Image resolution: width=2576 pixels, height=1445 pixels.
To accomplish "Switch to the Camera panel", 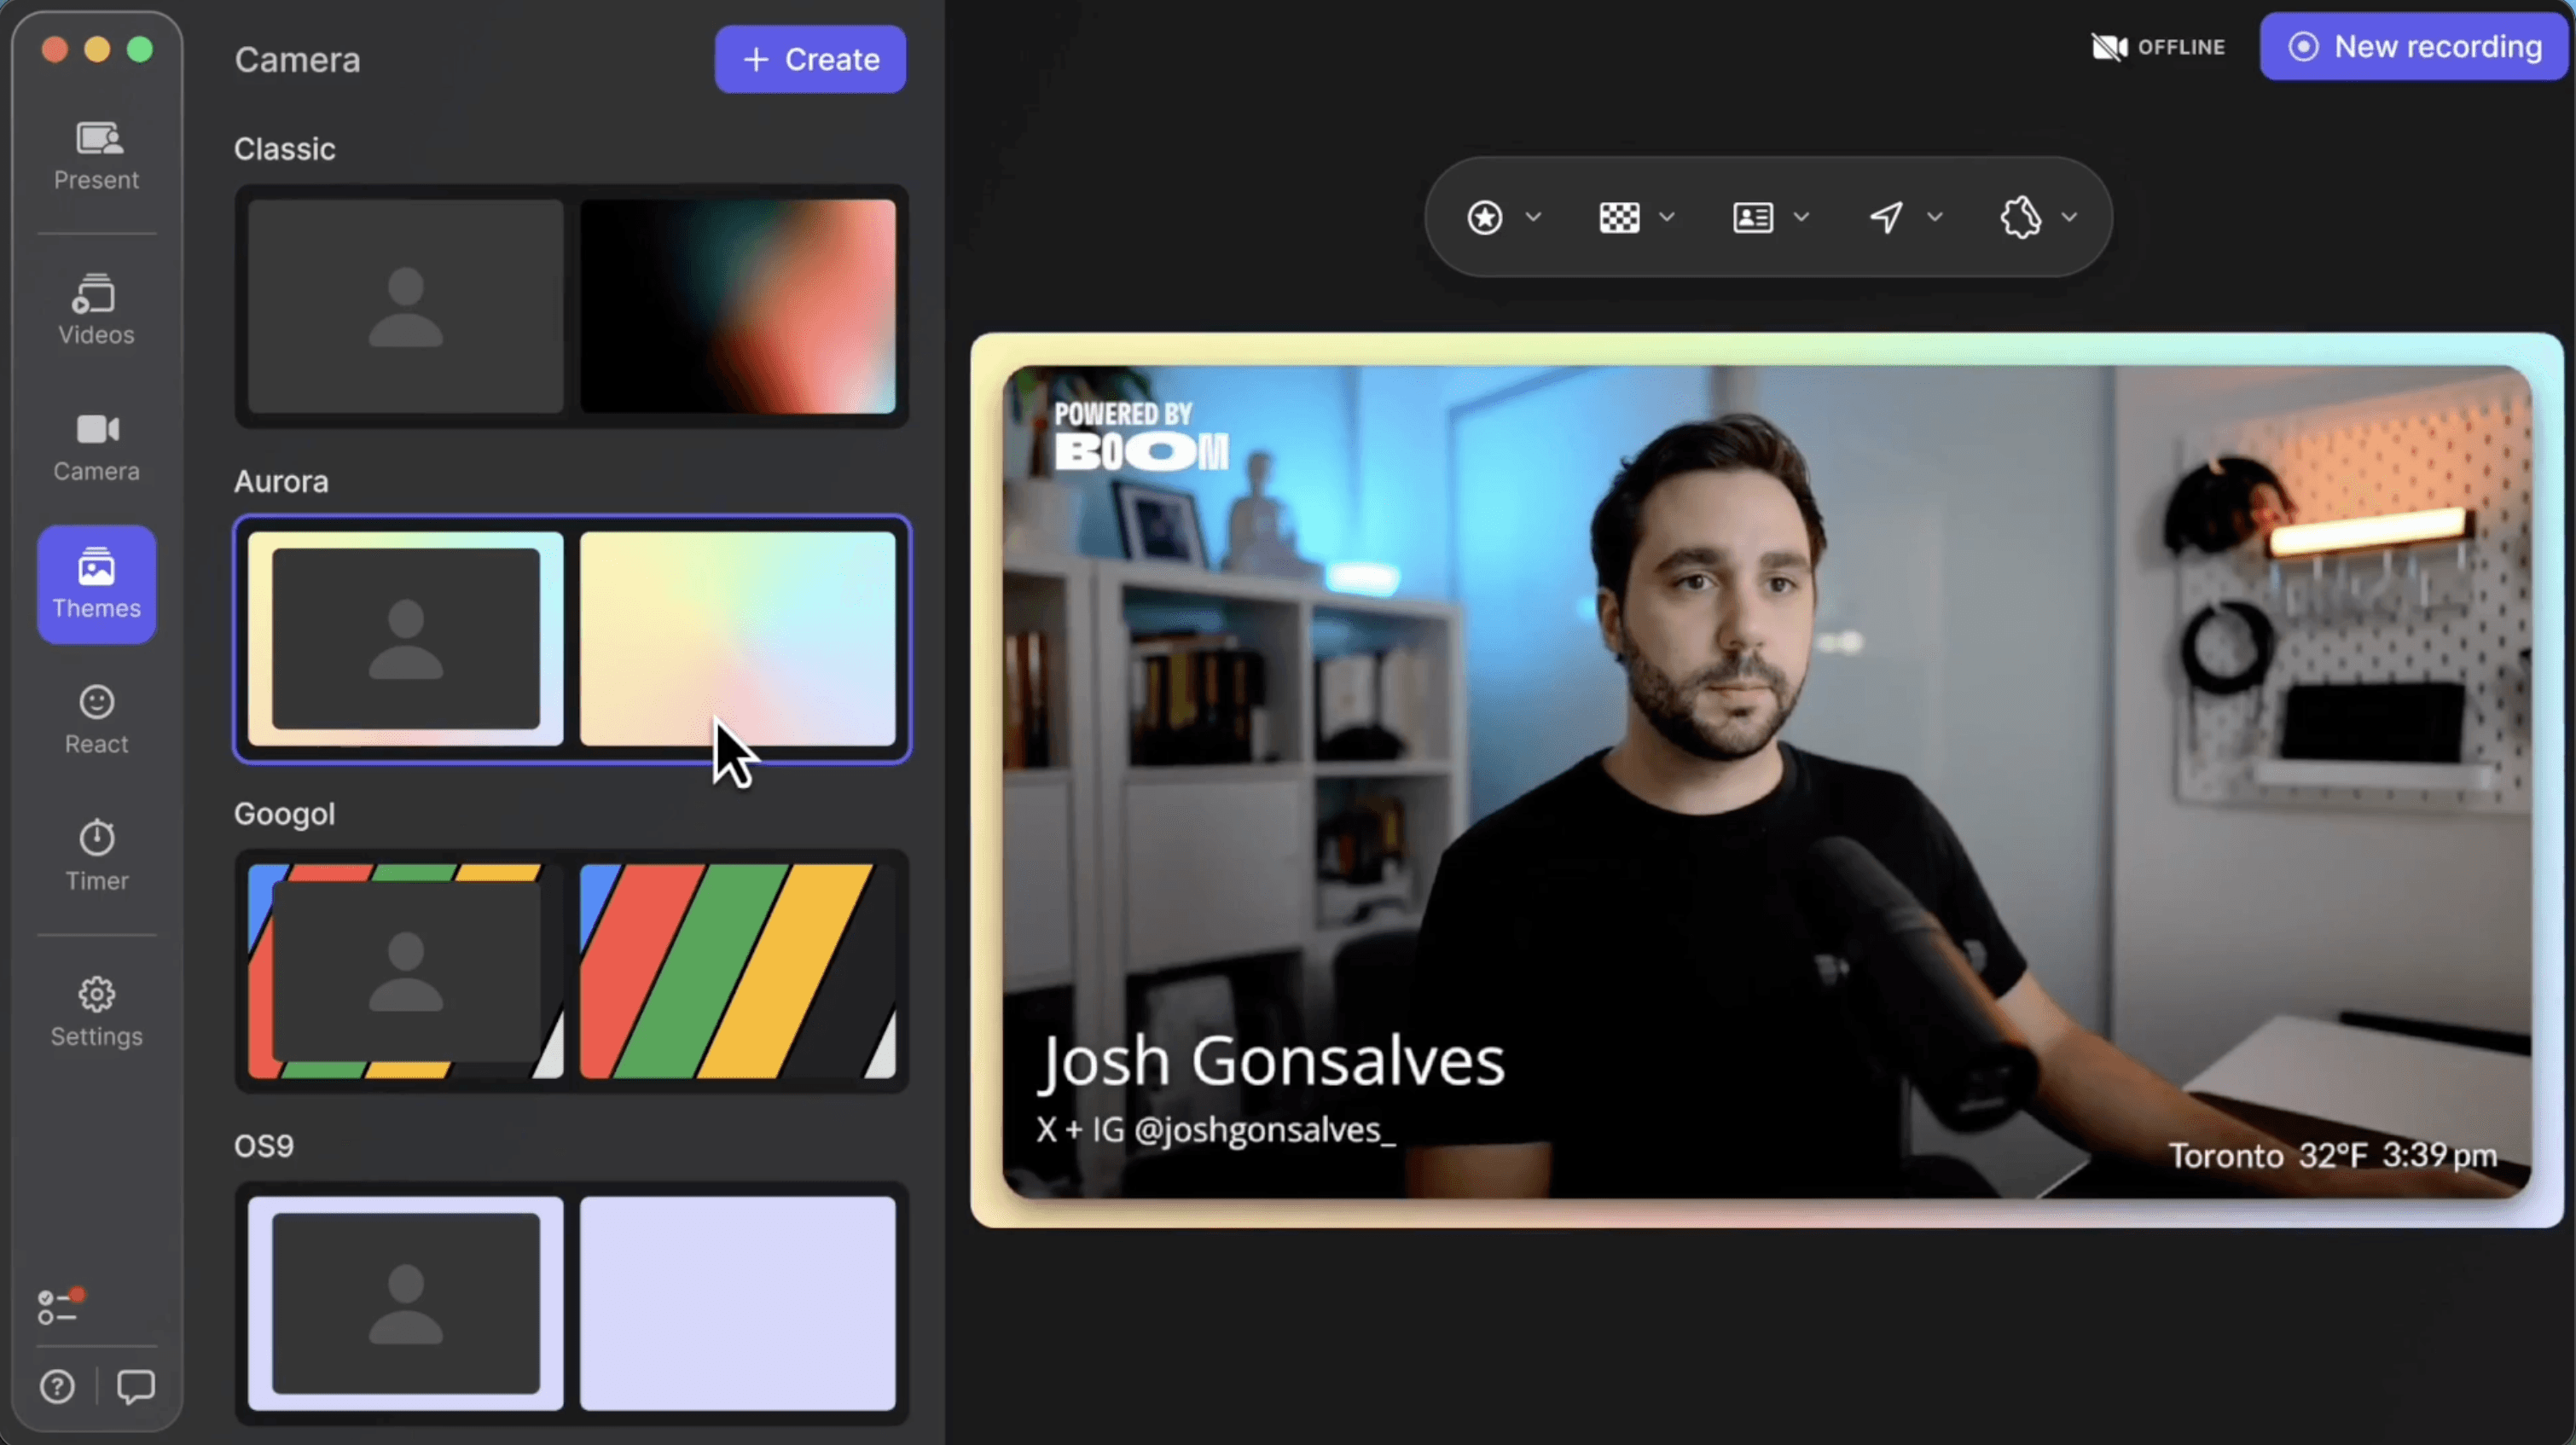I will [x=96, y=447].
